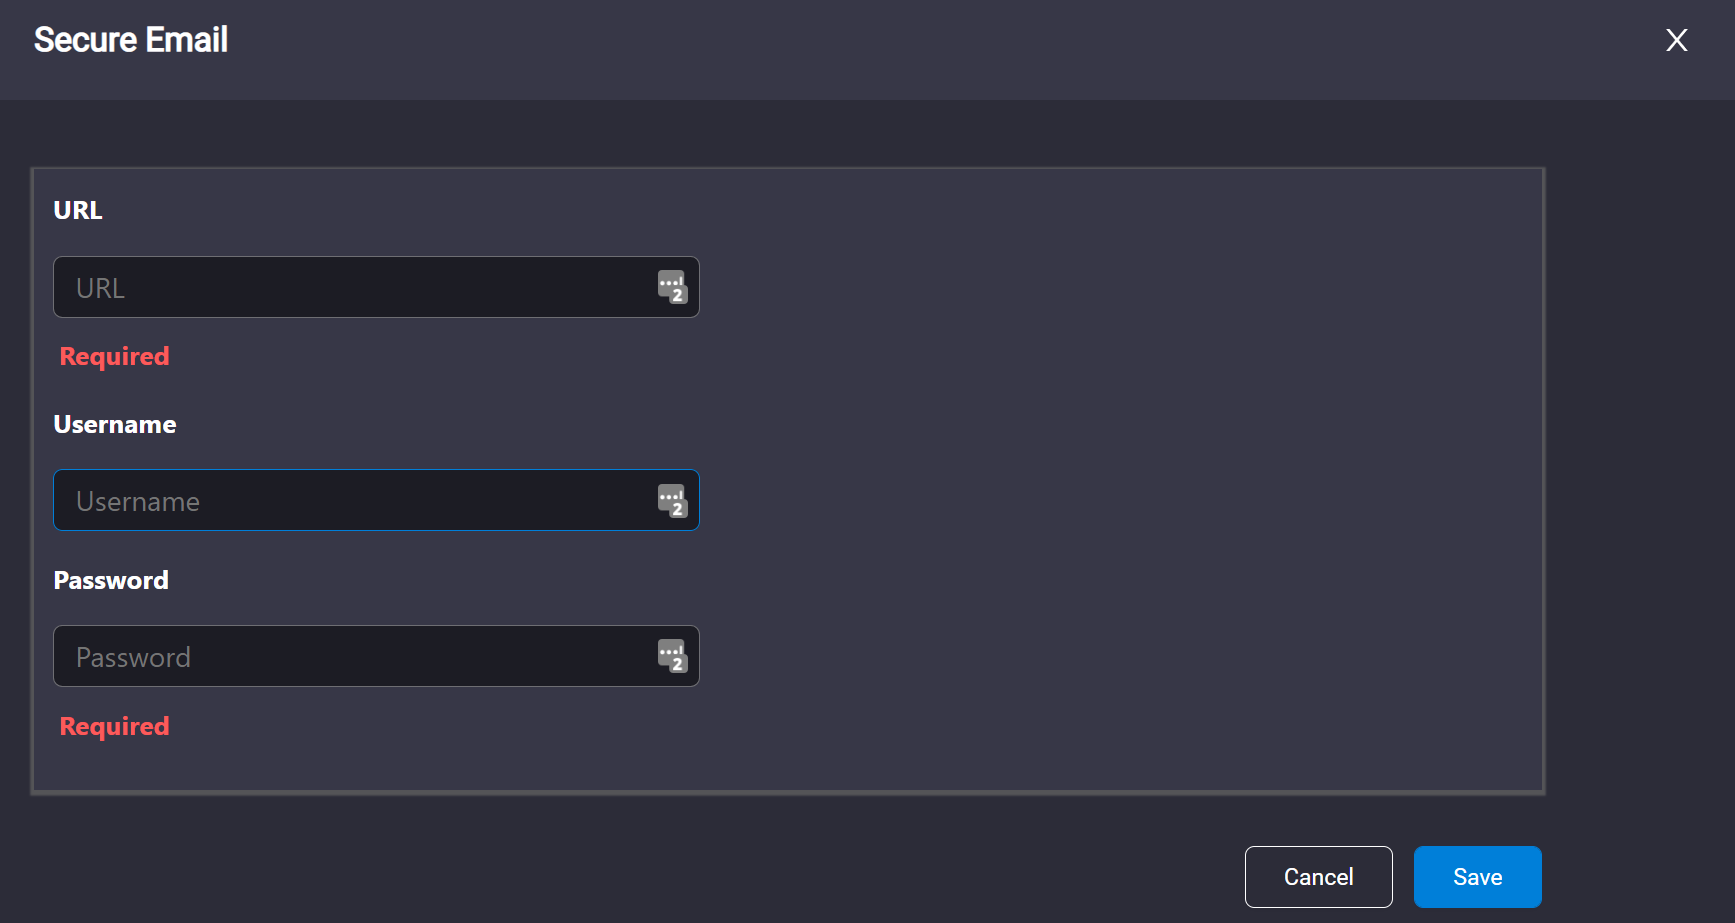The image size is (1735, 923).
Task: Click the URL placeholder text
Action: (x=101, y=288)
